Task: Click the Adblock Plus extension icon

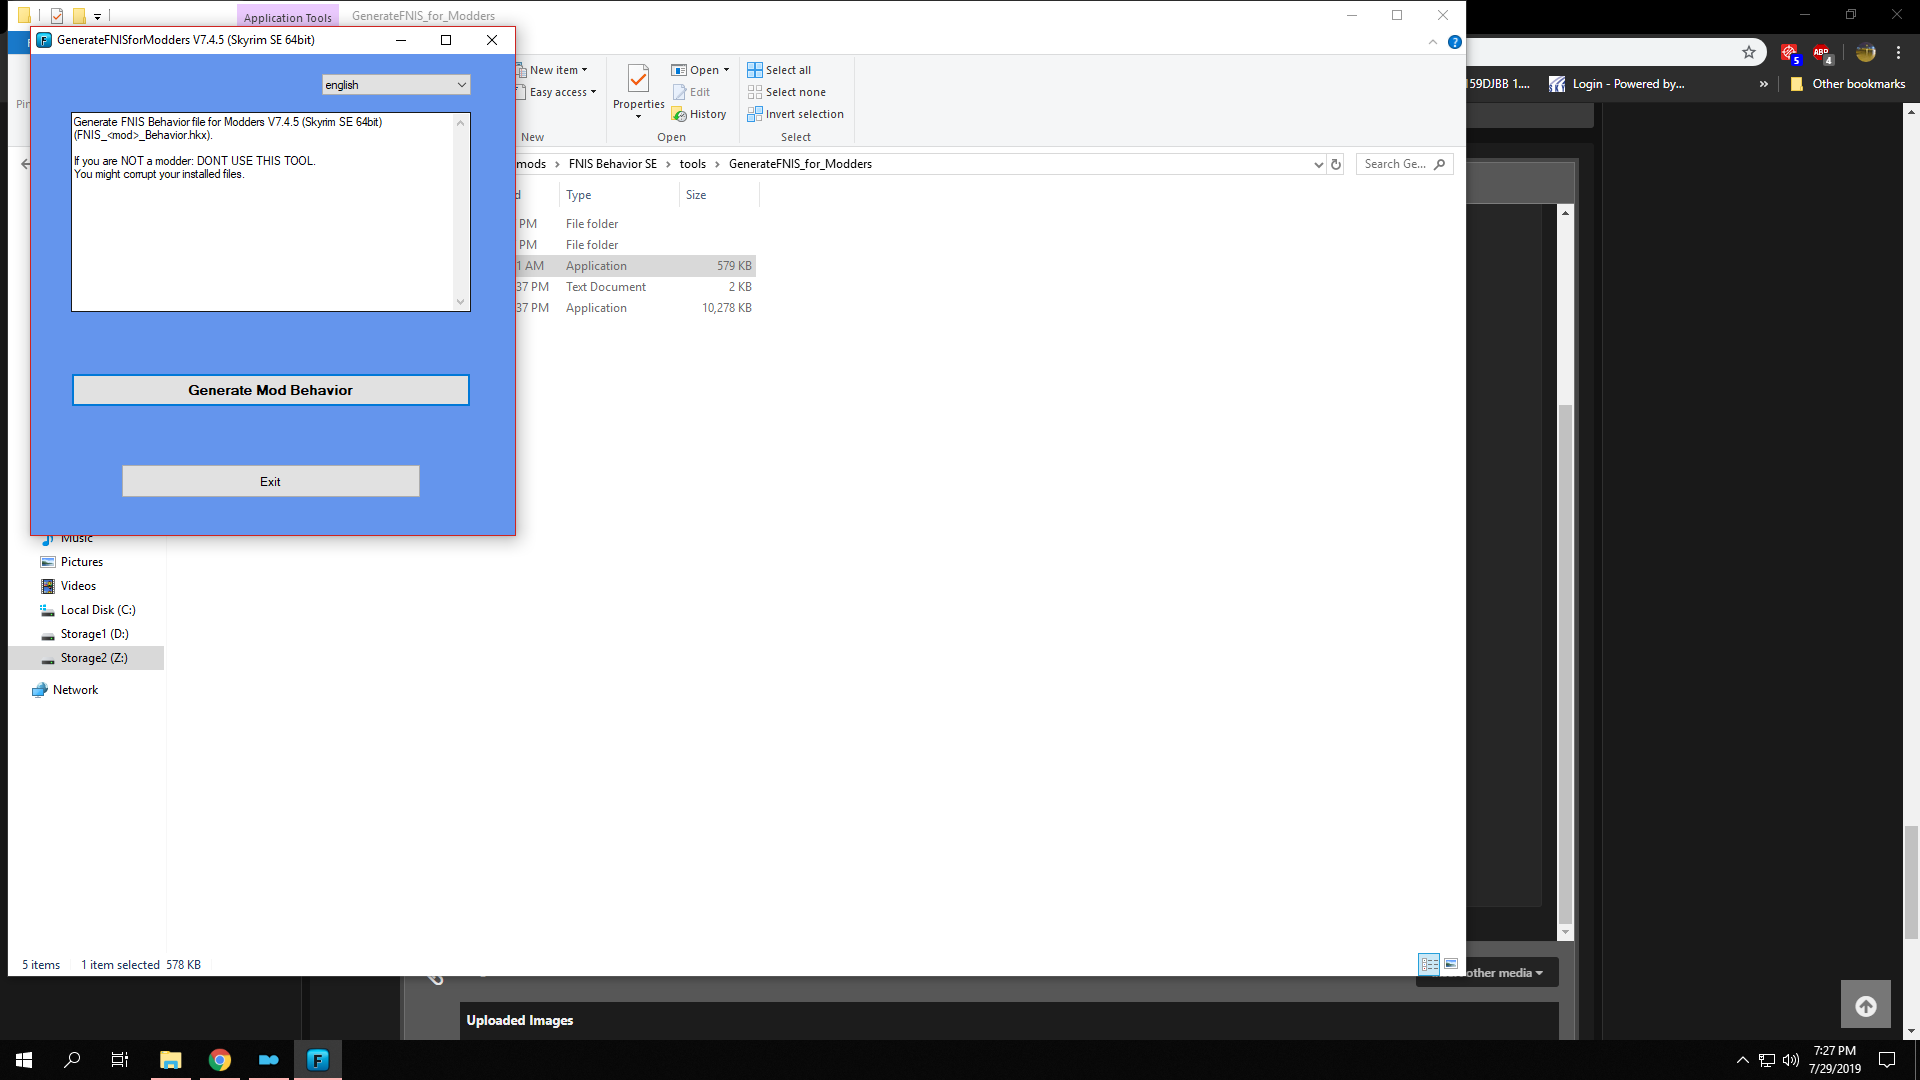Action: pos(1822,53)
